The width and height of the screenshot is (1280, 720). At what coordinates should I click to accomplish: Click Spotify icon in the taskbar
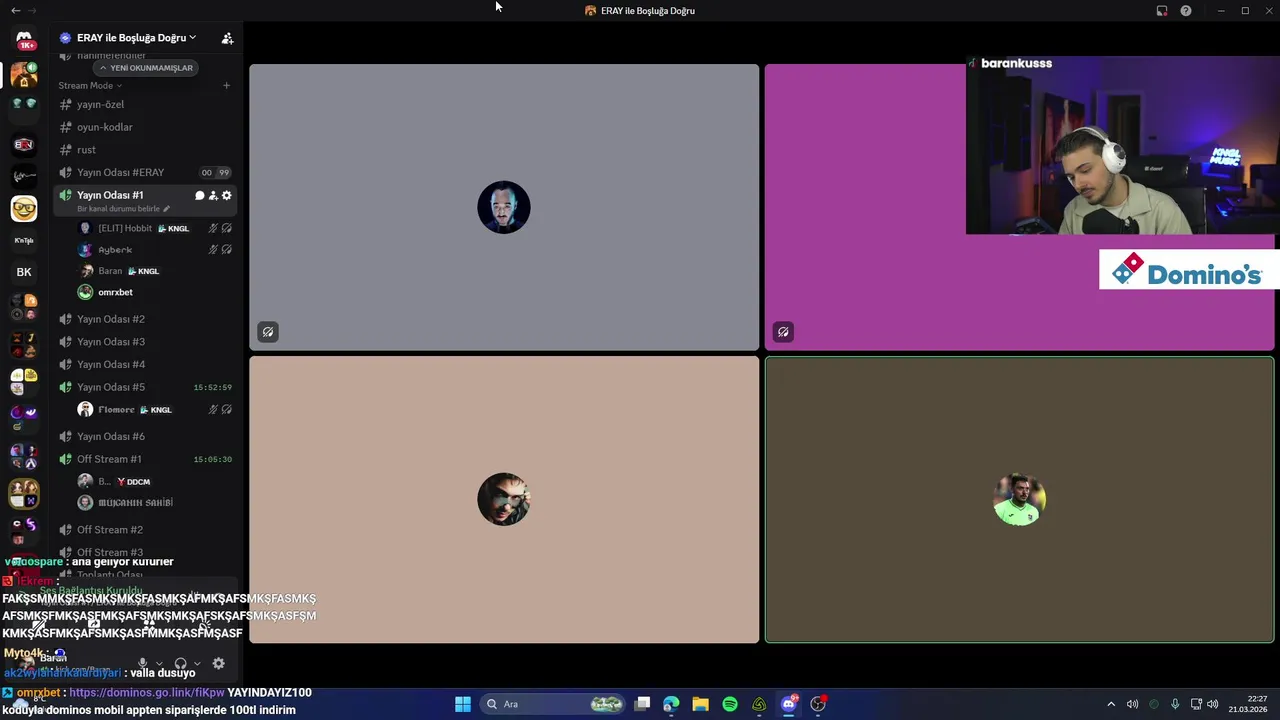730,704
